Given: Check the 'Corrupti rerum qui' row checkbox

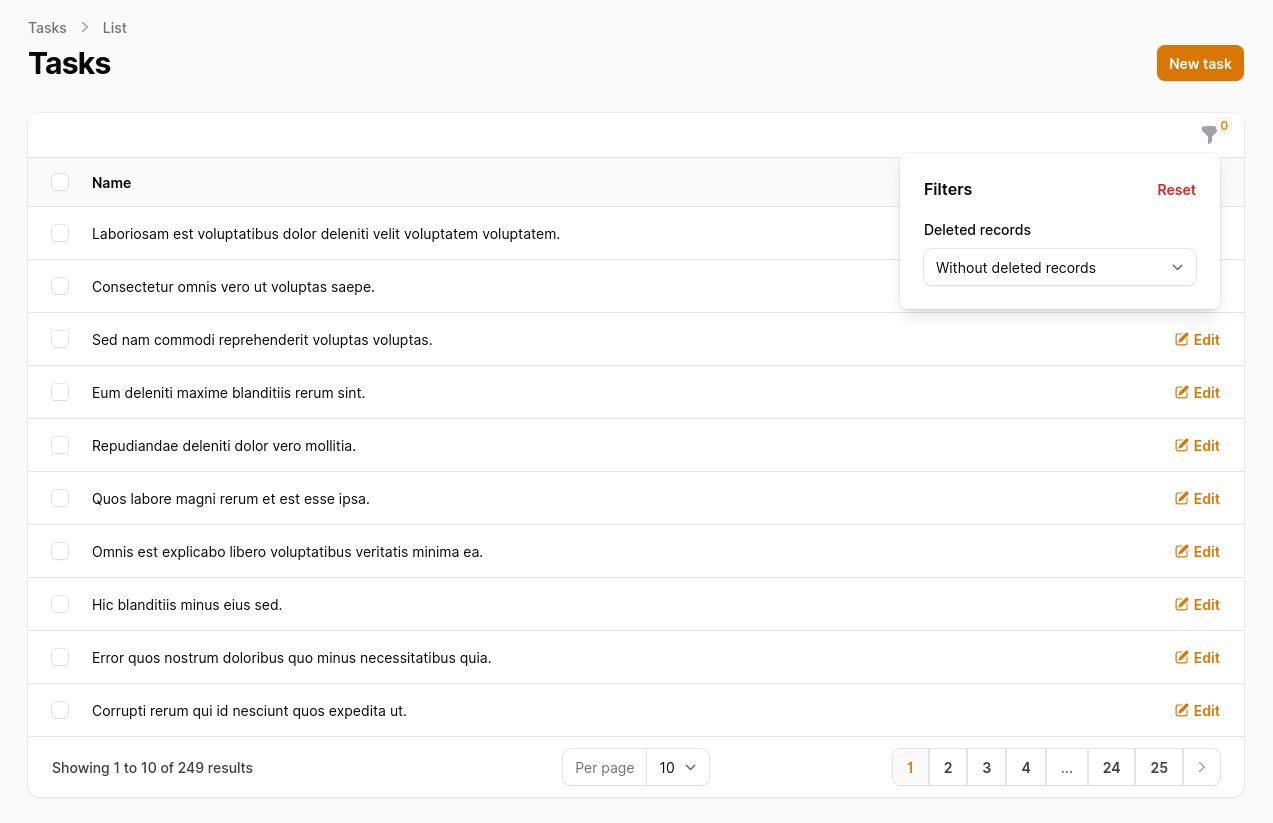Looking at the screenshot, I should (60, 710).
